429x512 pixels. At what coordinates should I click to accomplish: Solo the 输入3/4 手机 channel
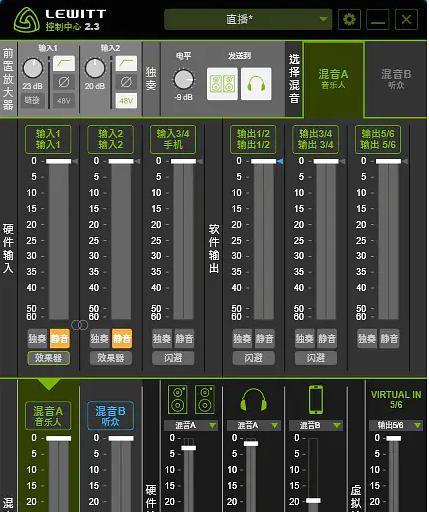(162, 339)
